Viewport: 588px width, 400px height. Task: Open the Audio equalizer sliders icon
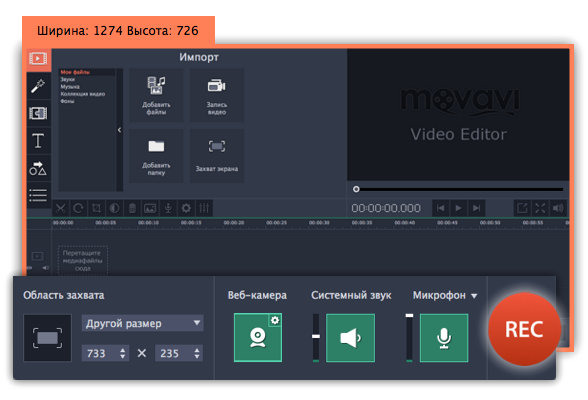click(x=204, y=208)
